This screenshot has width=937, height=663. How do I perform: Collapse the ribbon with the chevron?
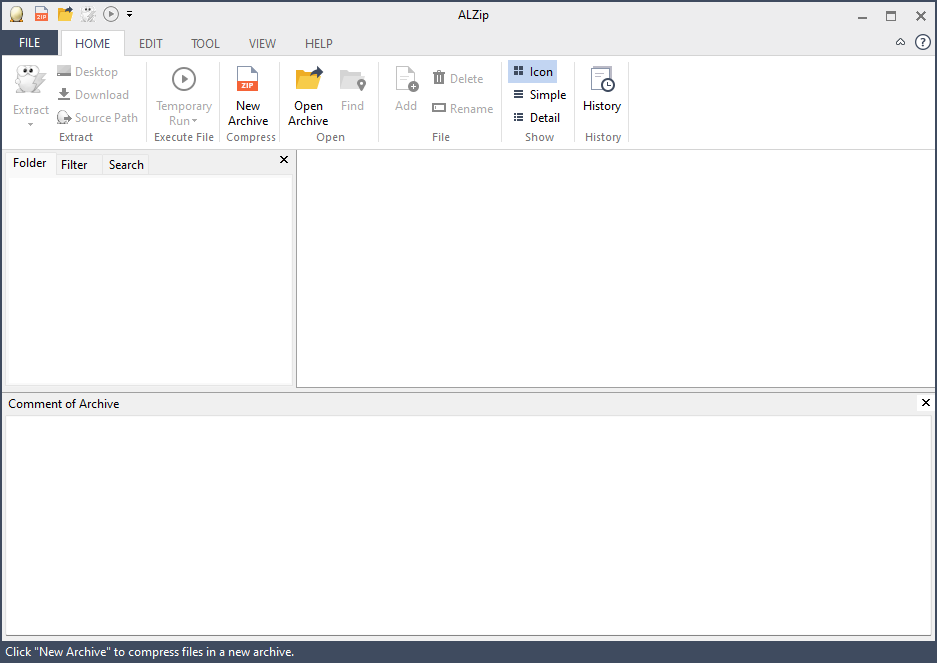900,42
